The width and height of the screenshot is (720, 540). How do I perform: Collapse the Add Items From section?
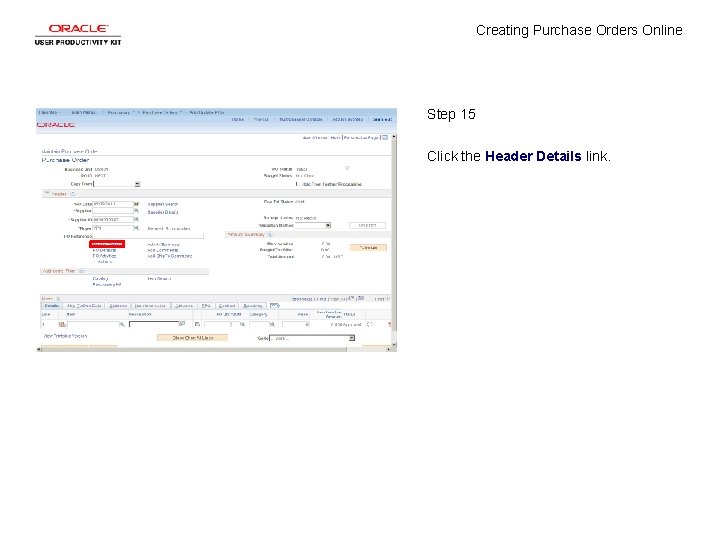(x=81, y=271)
